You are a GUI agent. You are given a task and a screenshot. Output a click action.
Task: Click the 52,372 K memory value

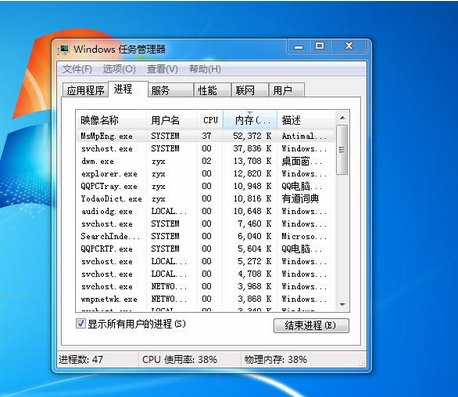(252, 136)
